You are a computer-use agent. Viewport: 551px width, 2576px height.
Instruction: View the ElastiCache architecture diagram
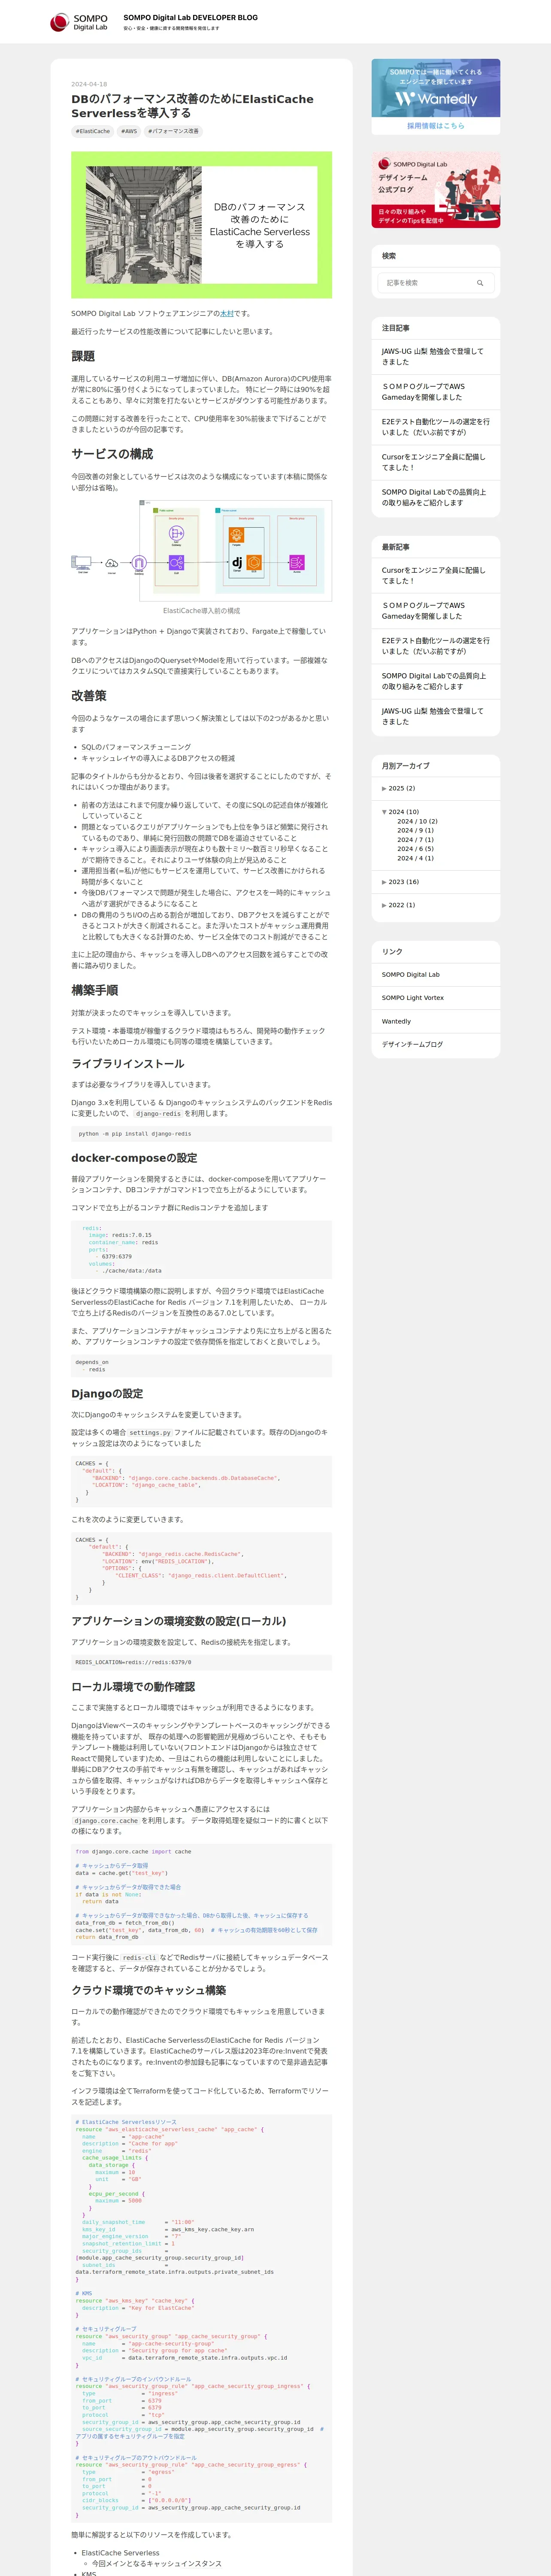coord(201,550)
